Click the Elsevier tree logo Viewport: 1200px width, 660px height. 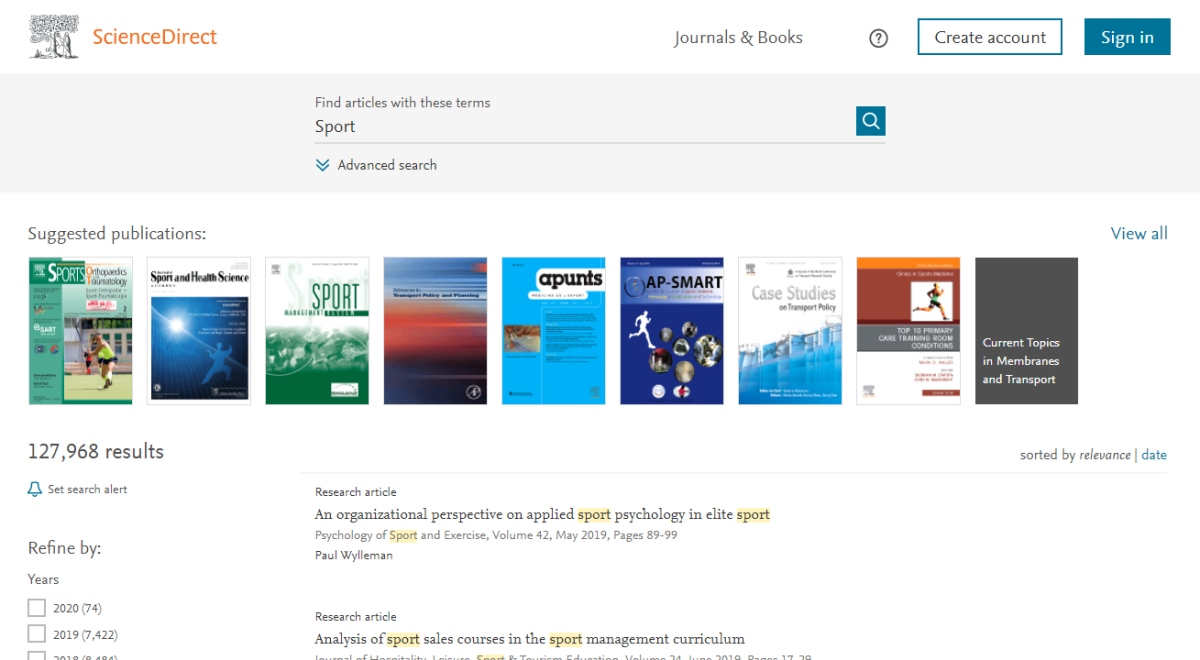(x=54, y=37)
